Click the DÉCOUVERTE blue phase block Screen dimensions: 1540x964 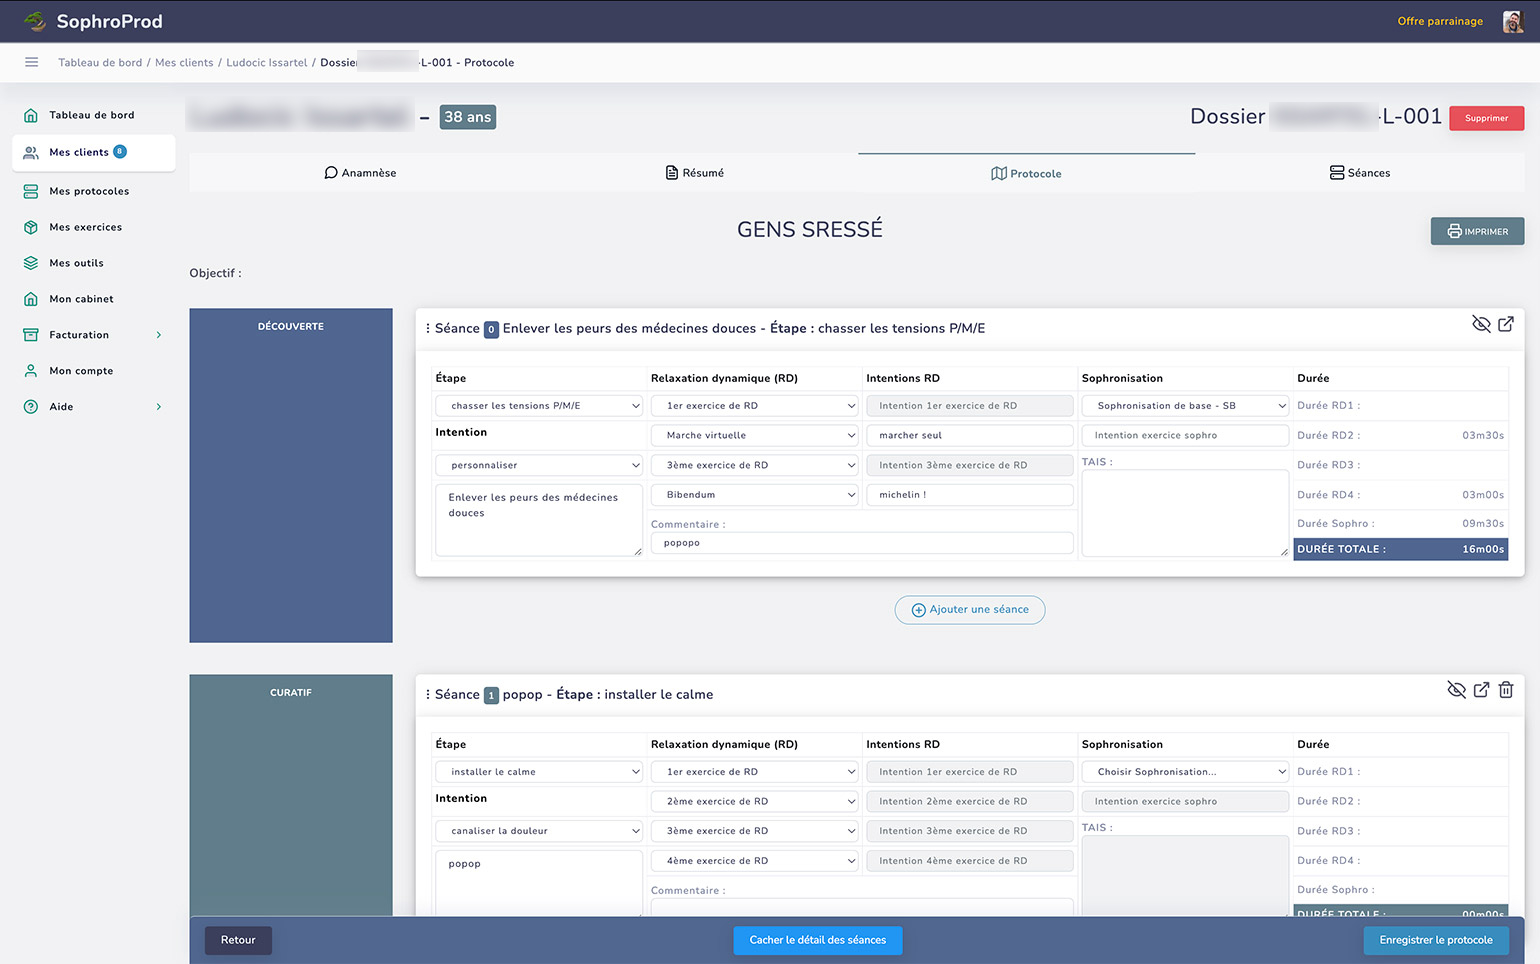tap(291, 475)
